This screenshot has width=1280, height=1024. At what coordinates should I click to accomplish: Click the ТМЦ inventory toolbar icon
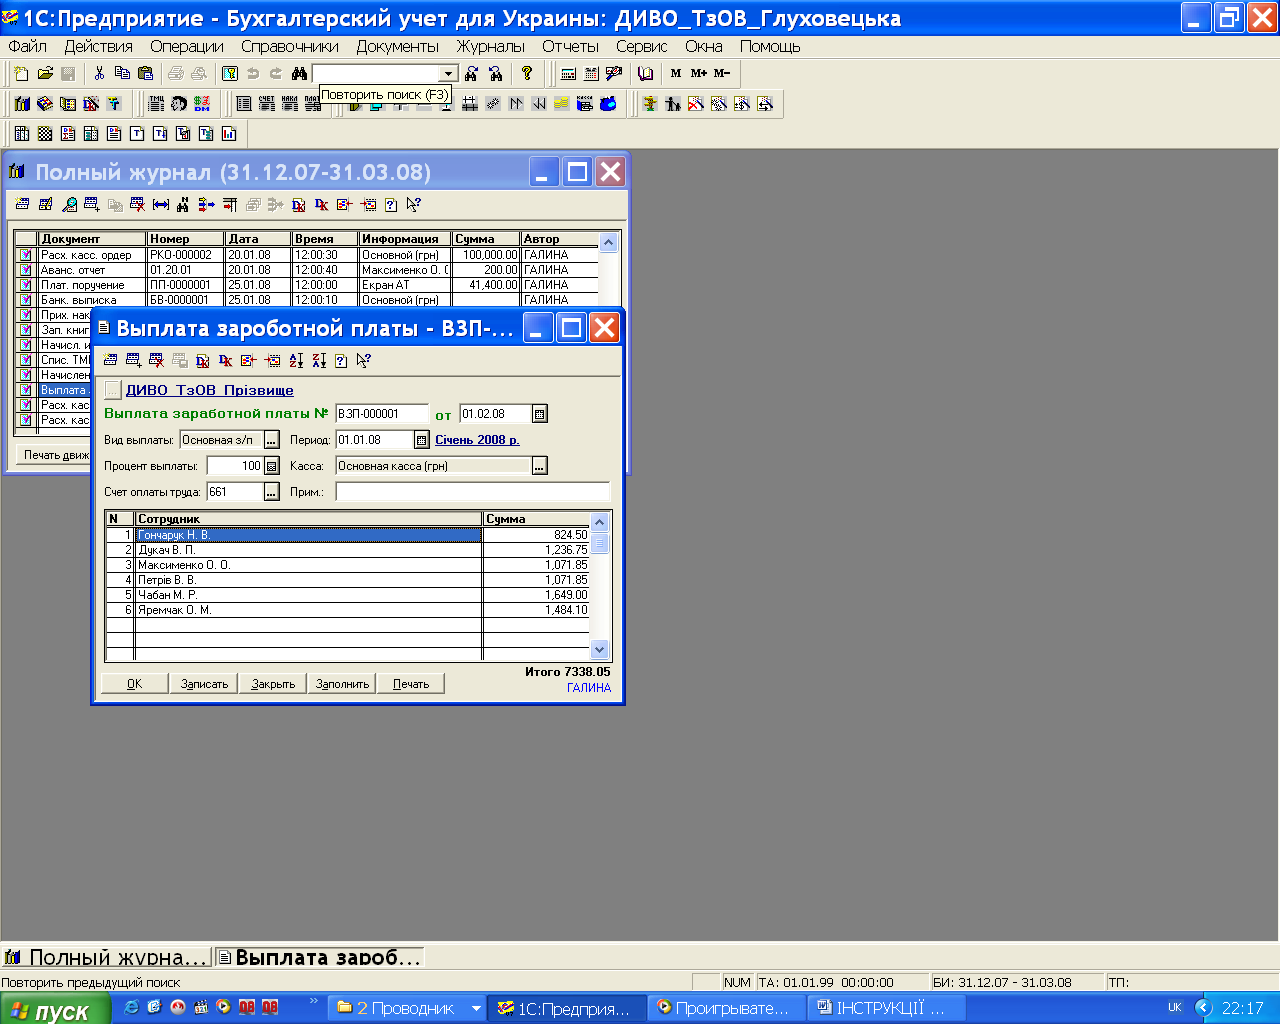point(157,103)
